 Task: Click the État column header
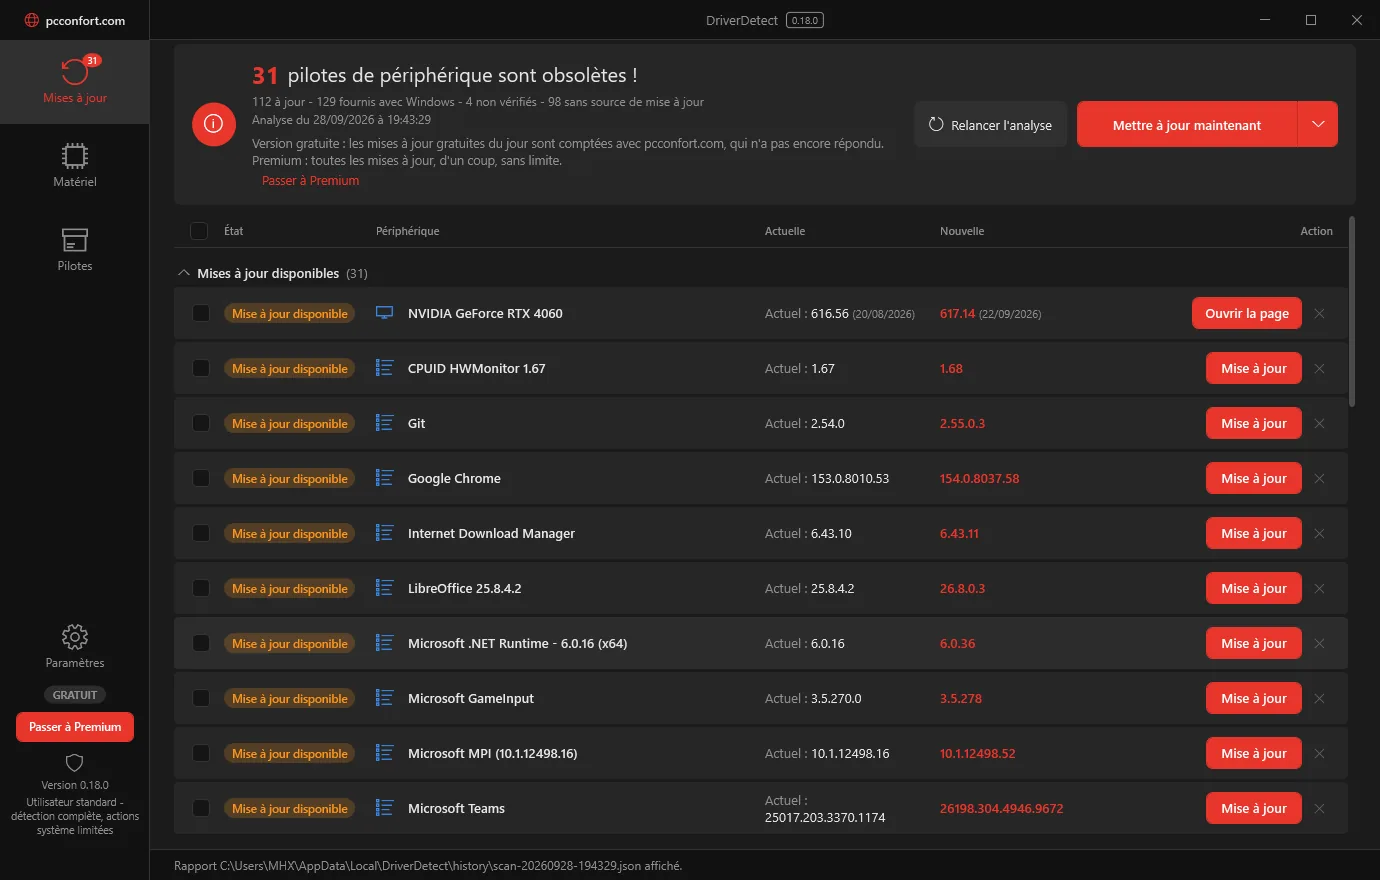tap(233, 231)
